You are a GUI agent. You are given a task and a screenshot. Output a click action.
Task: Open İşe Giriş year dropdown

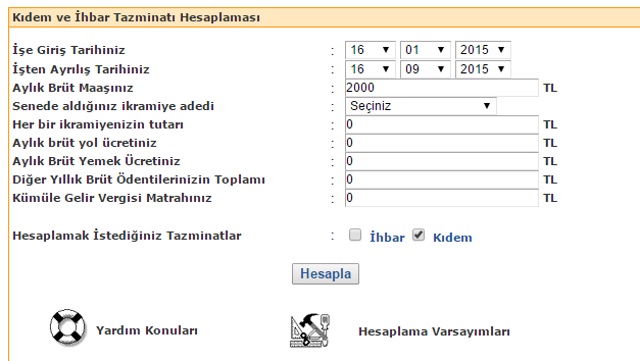(483, 50)
